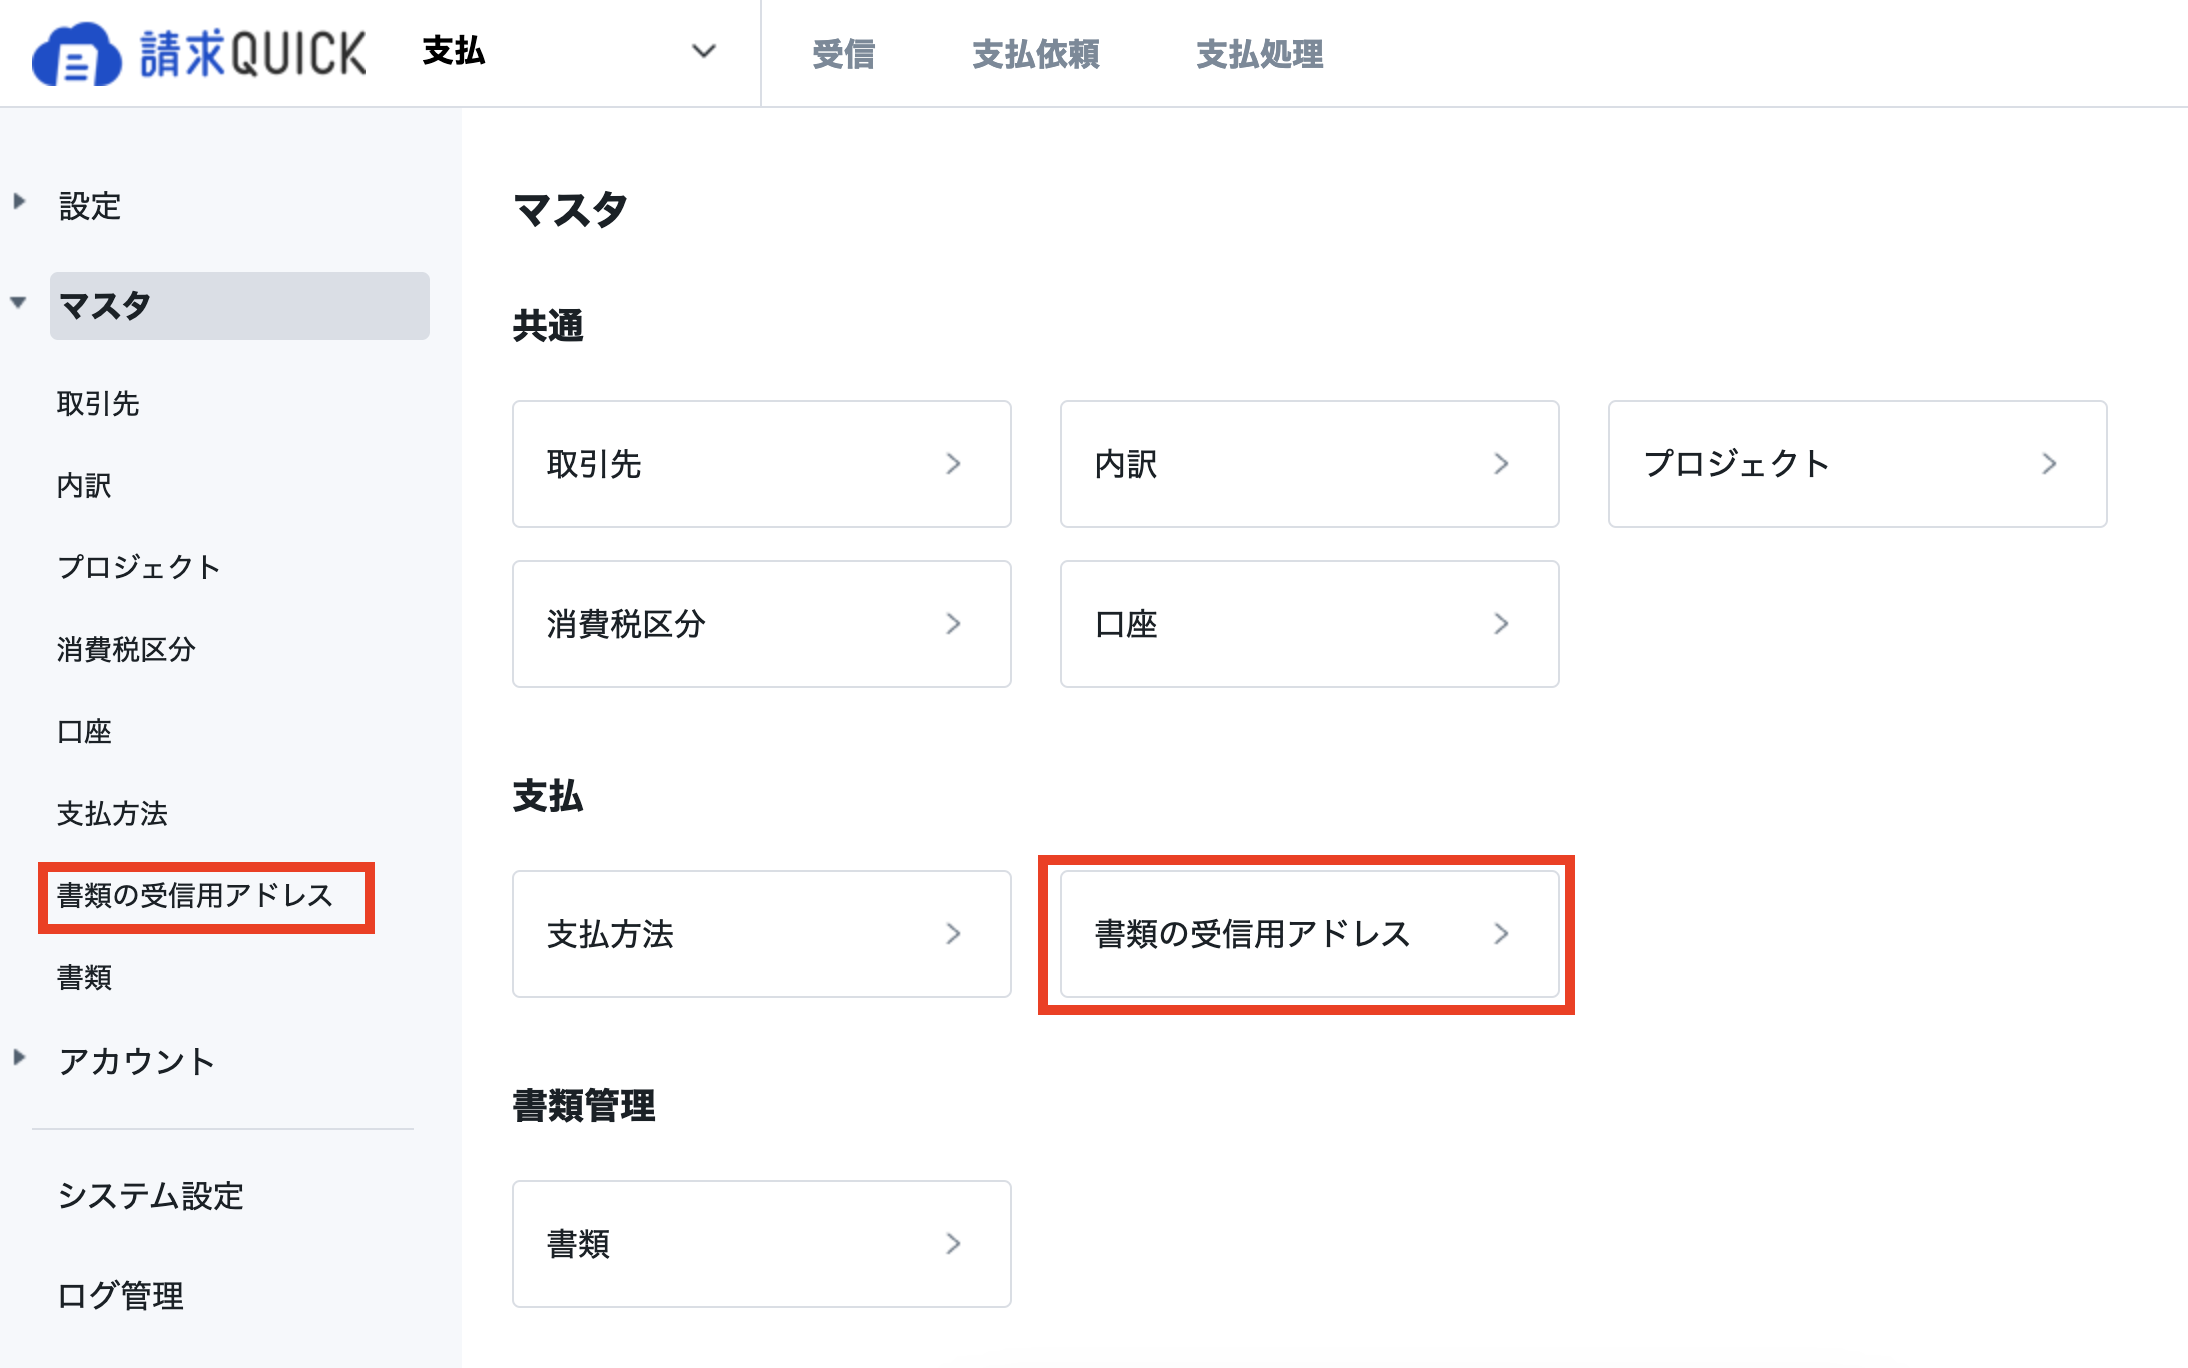Expand the 設定 sidebar section
Viewport: 2188px width, 1368px height.
tap(19, 202)
